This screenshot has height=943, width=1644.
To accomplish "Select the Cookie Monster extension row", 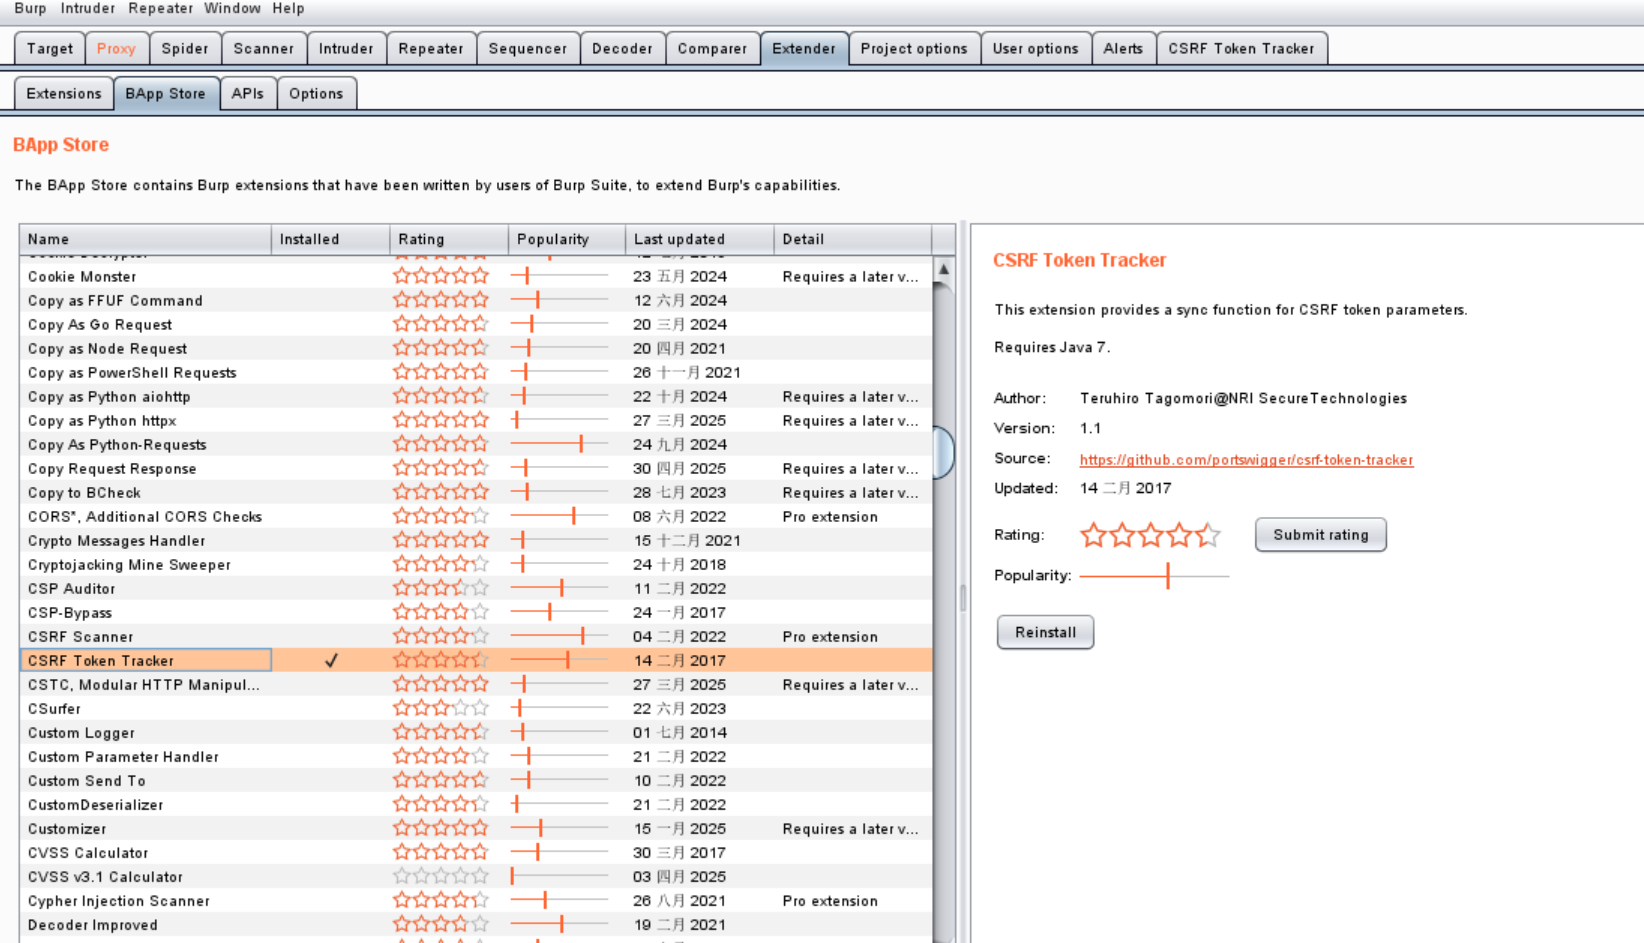I will click(x=476, y=276).
